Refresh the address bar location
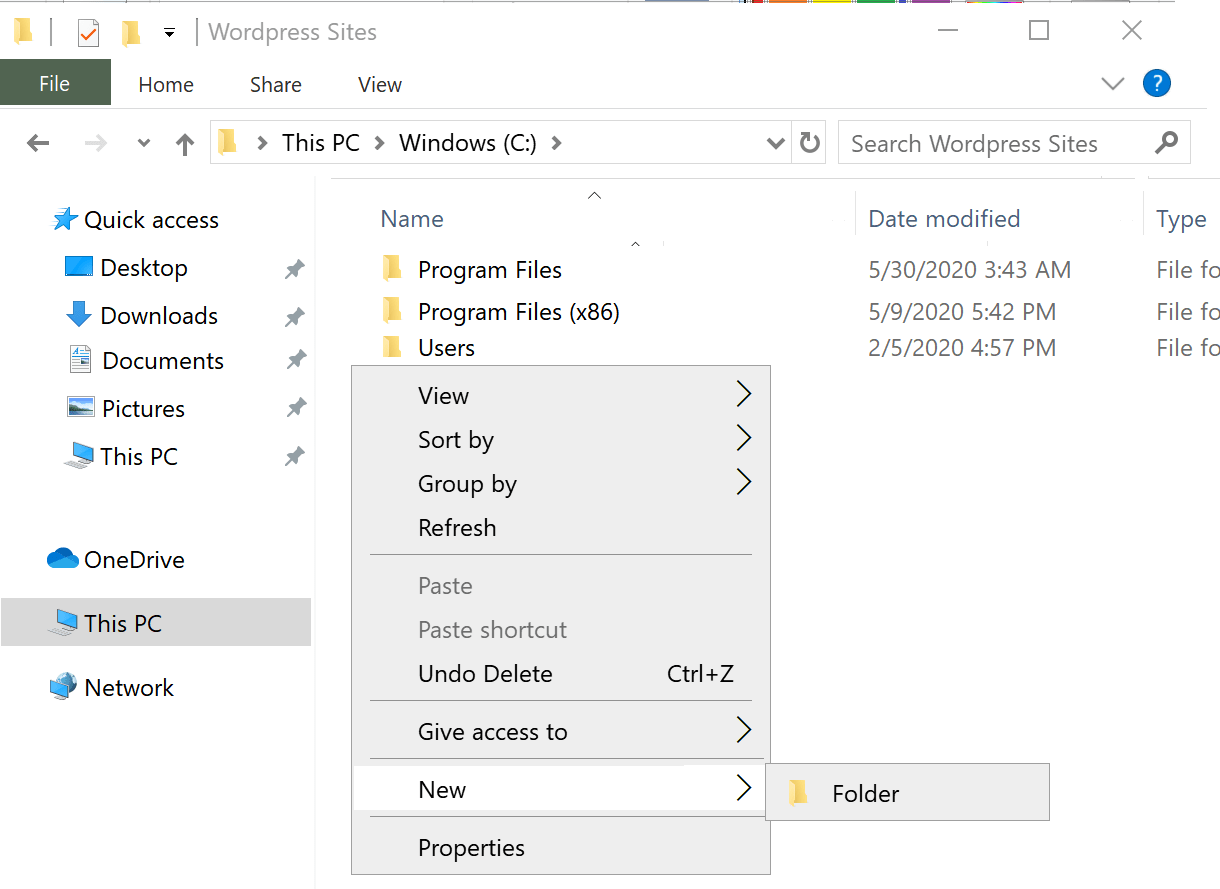1220x889 pixels. click(809, 144)
